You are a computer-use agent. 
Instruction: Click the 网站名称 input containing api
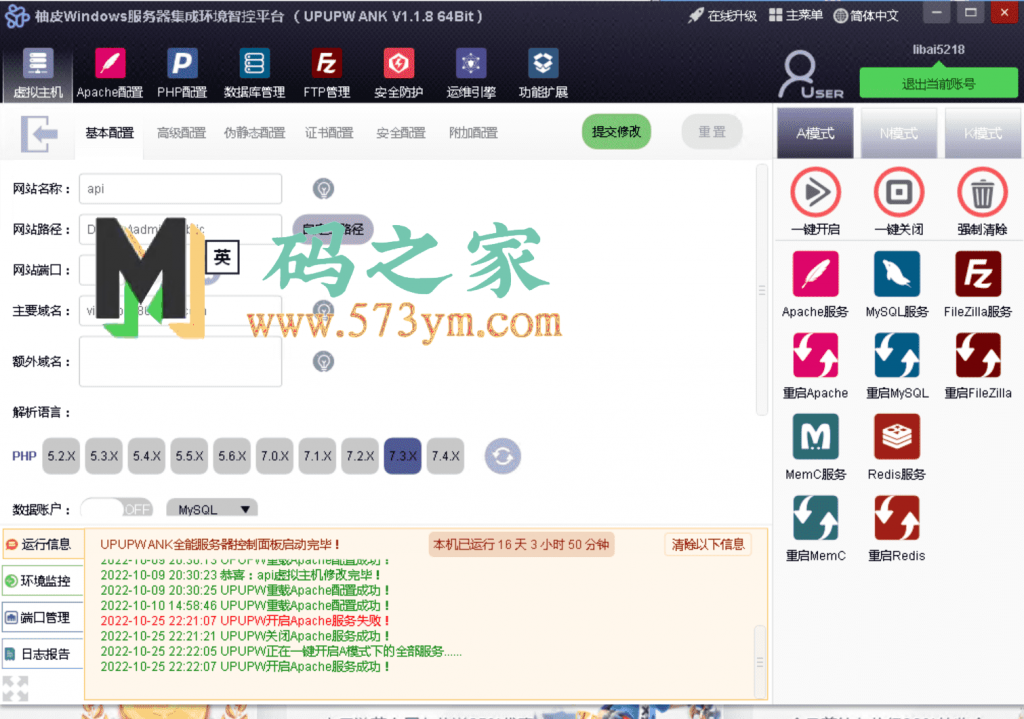coord(180,189)
